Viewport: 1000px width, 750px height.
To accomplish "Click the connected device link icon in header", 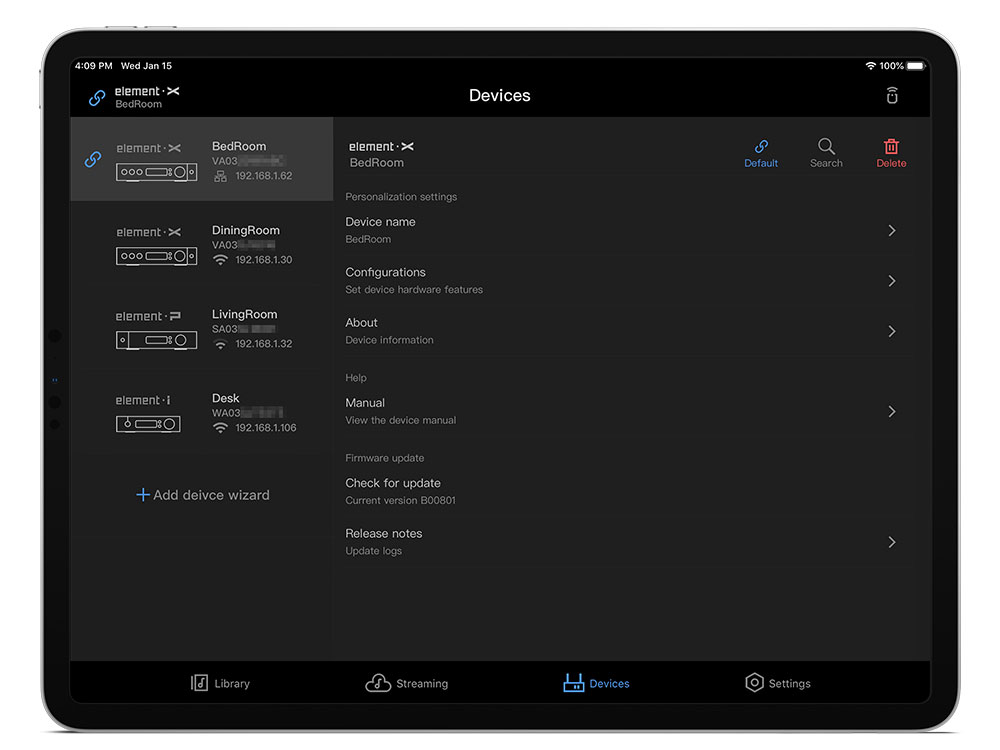I will pyautogui.click(x=97, y=97).
